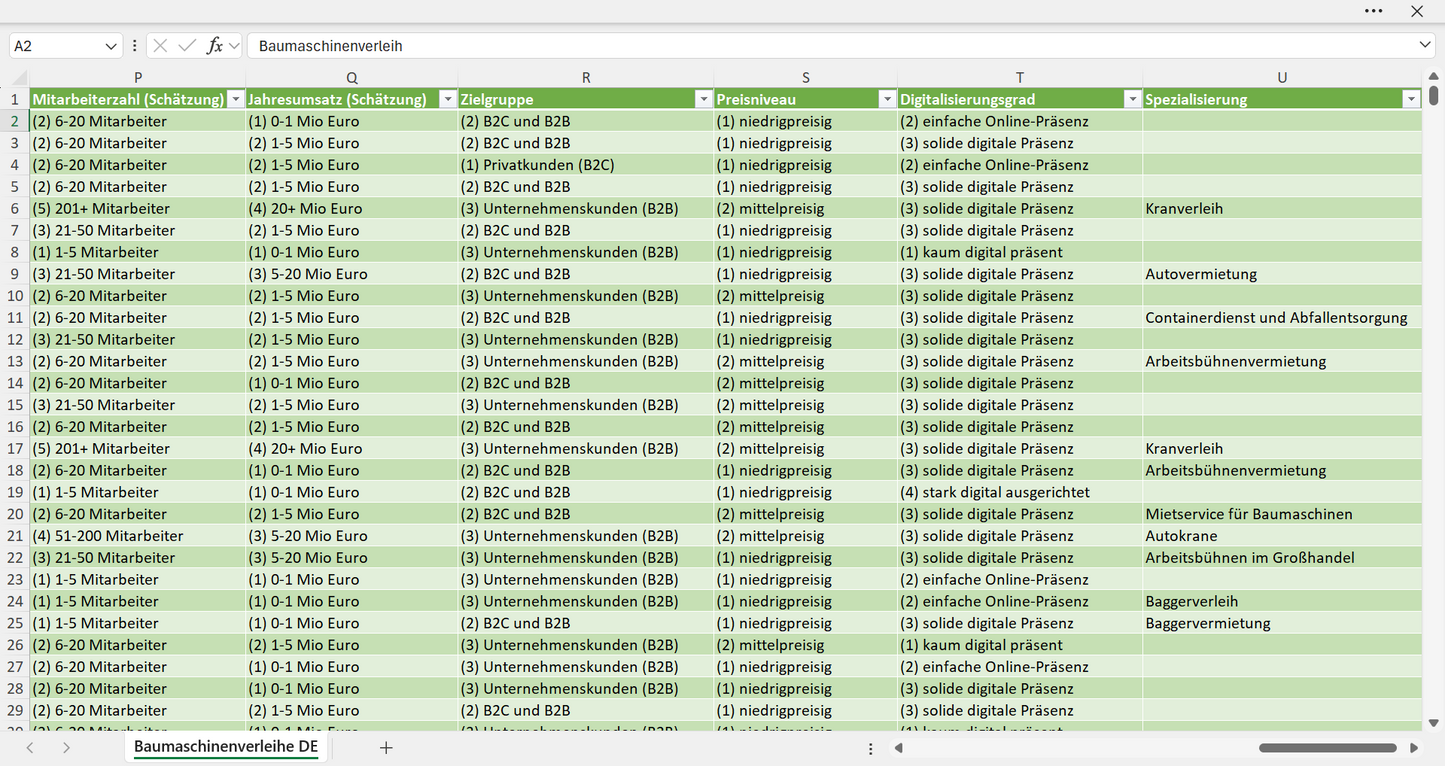Select the Kranverleih cell in row 17
Viewport: 1445px width, 766px height.
point(1282,448)
